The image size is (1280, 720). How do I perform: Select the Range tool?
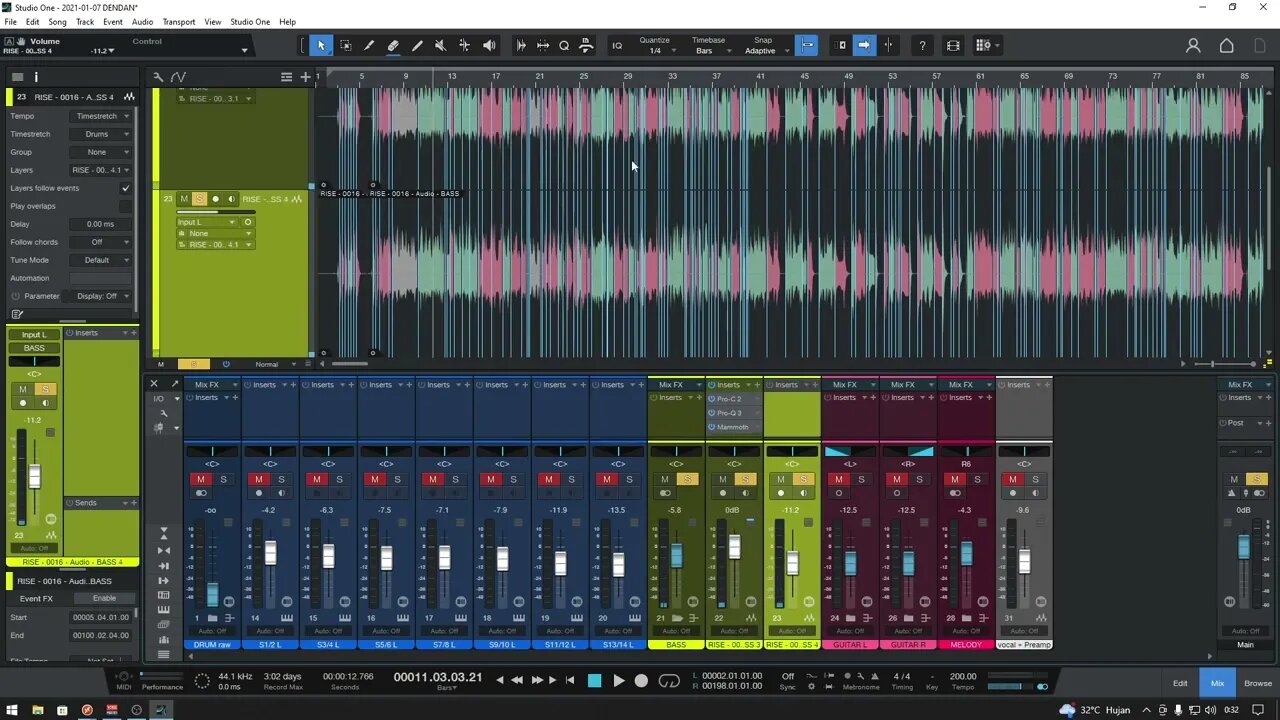(x=346, y=45)
